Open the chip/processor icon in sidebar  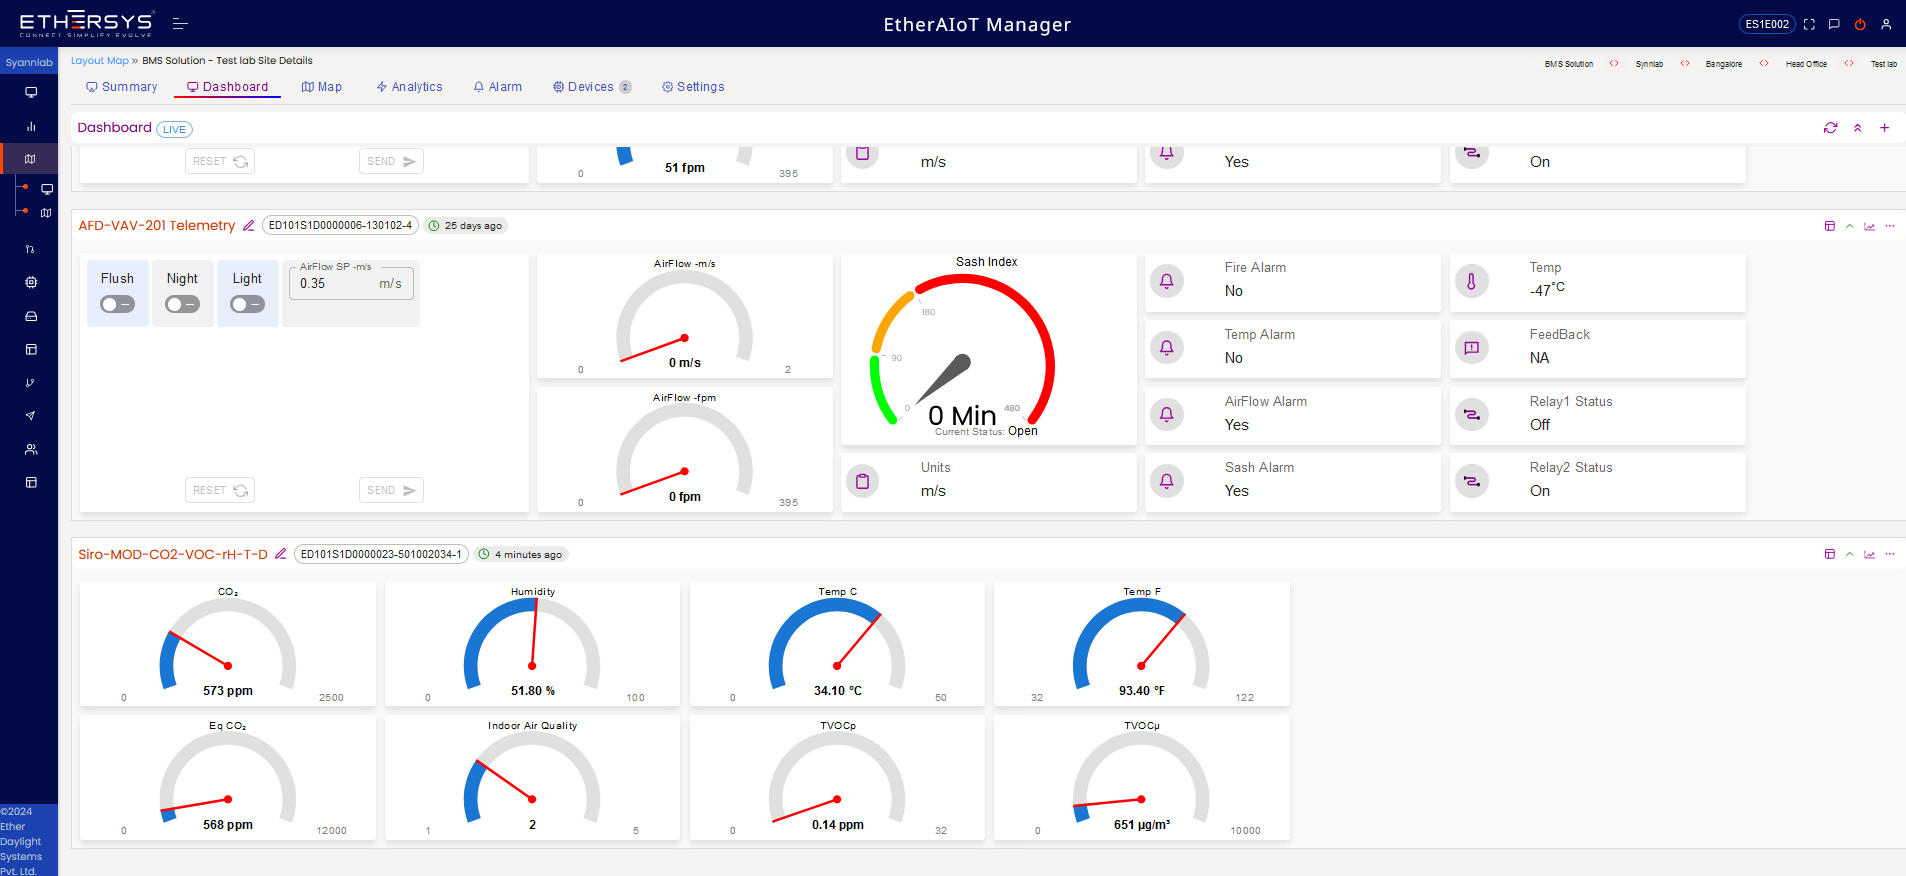pyautogui.click(x=31, y=283)
